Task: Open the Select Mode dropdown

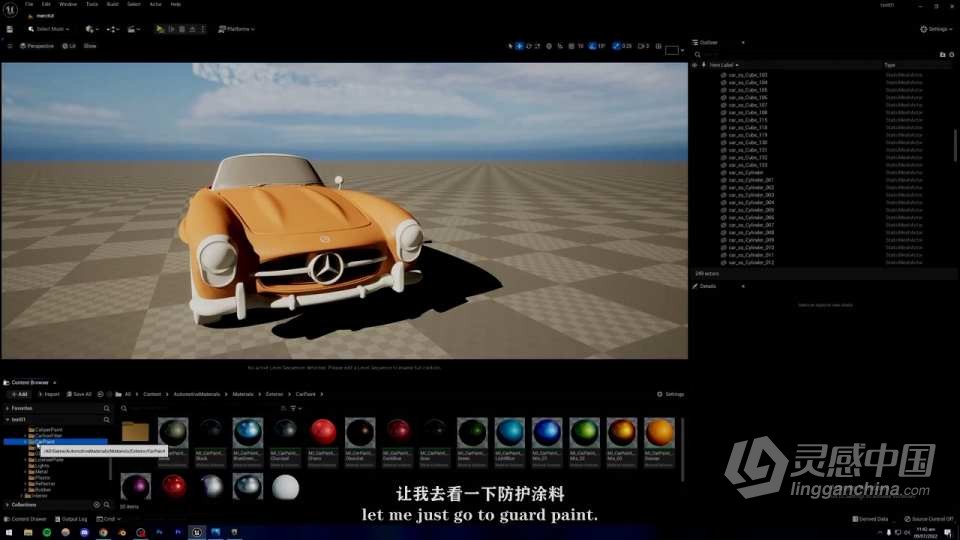Action: (x=48, y=29)
